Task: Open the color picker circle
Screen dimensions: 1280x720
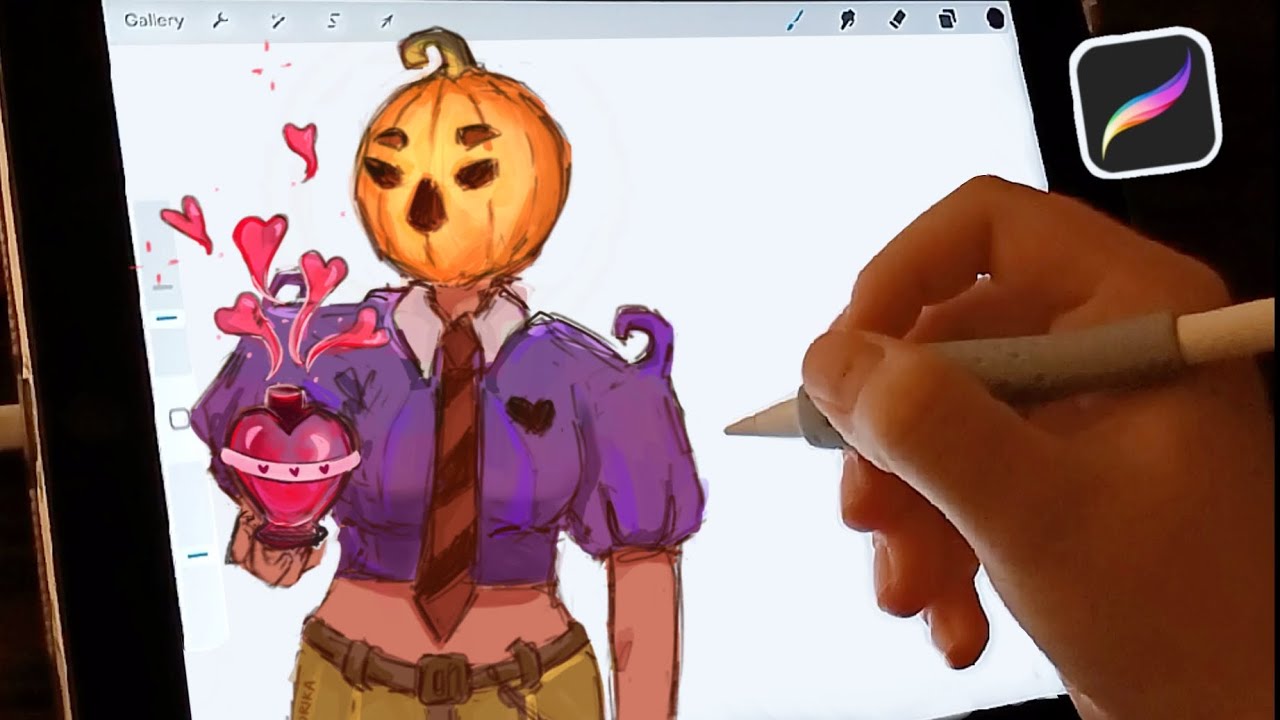Action: (x=995, y=18)
